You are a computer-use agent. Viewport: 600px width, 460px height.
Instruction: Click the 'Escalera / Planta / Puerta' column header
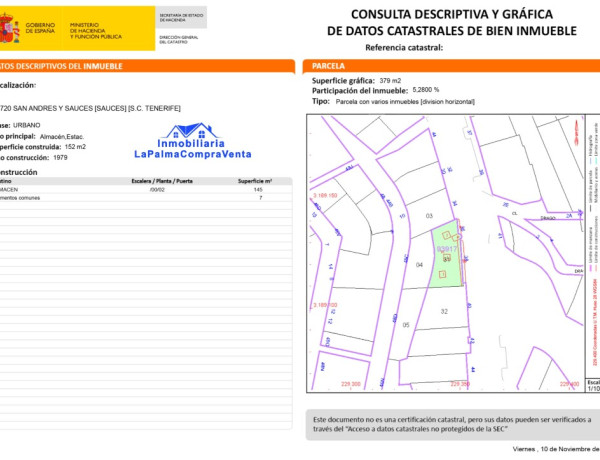[x=162, y=181]
